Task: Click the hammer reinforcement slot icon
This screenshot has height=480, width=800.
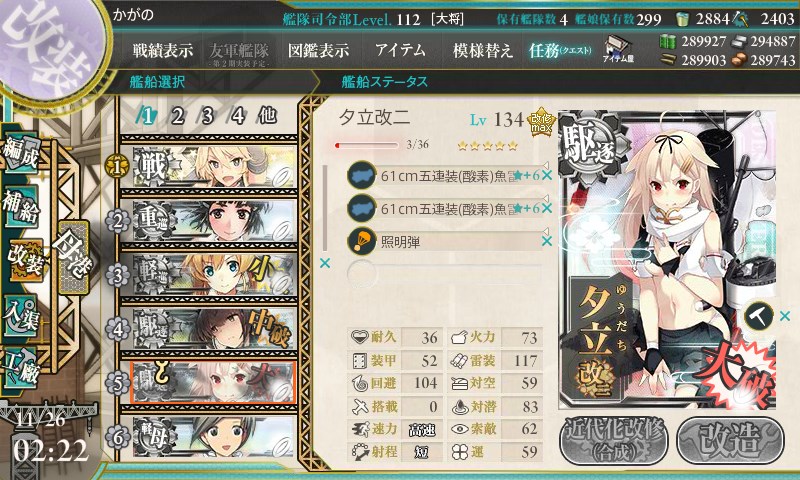Action: (x=759, y=316)
